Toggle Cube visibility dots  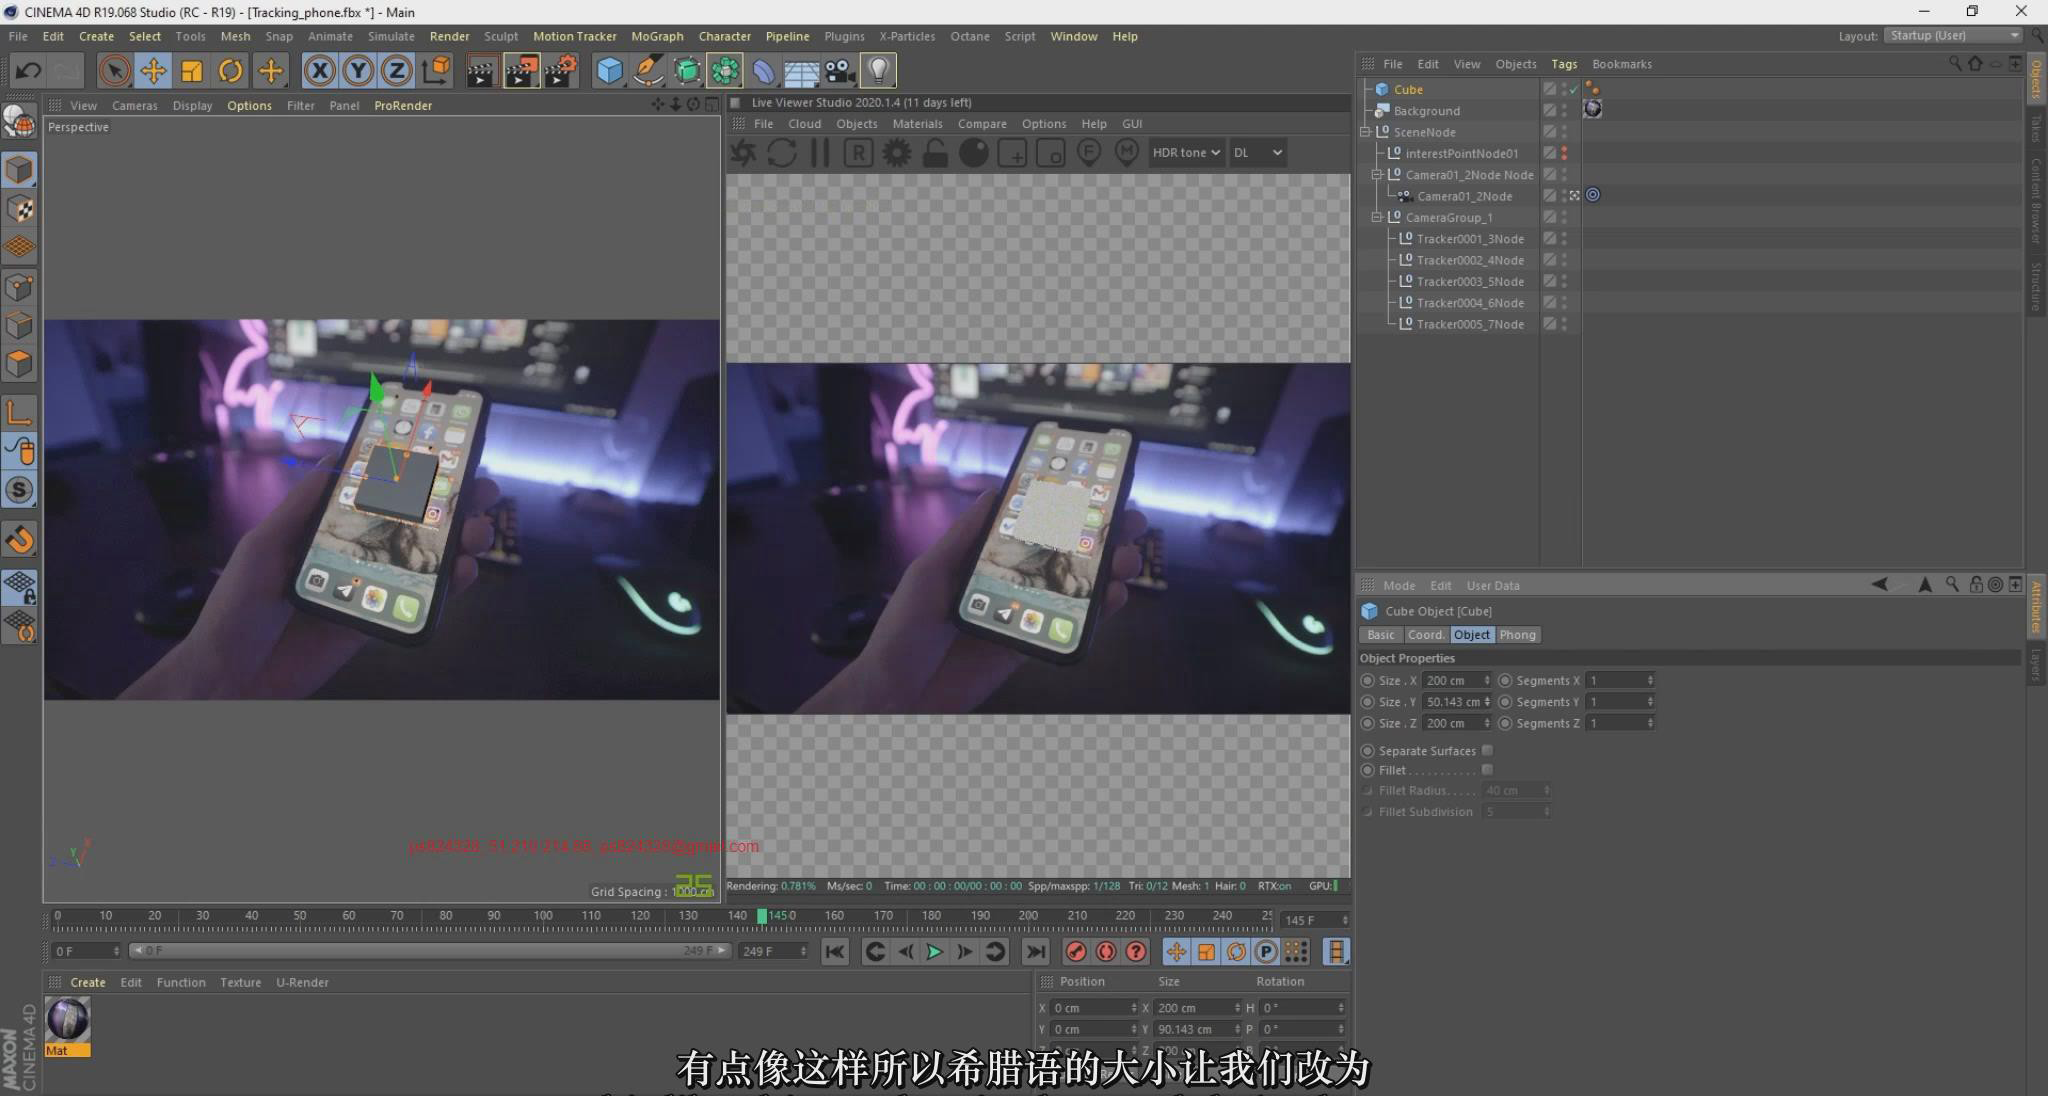click(x=1564, y=89)
